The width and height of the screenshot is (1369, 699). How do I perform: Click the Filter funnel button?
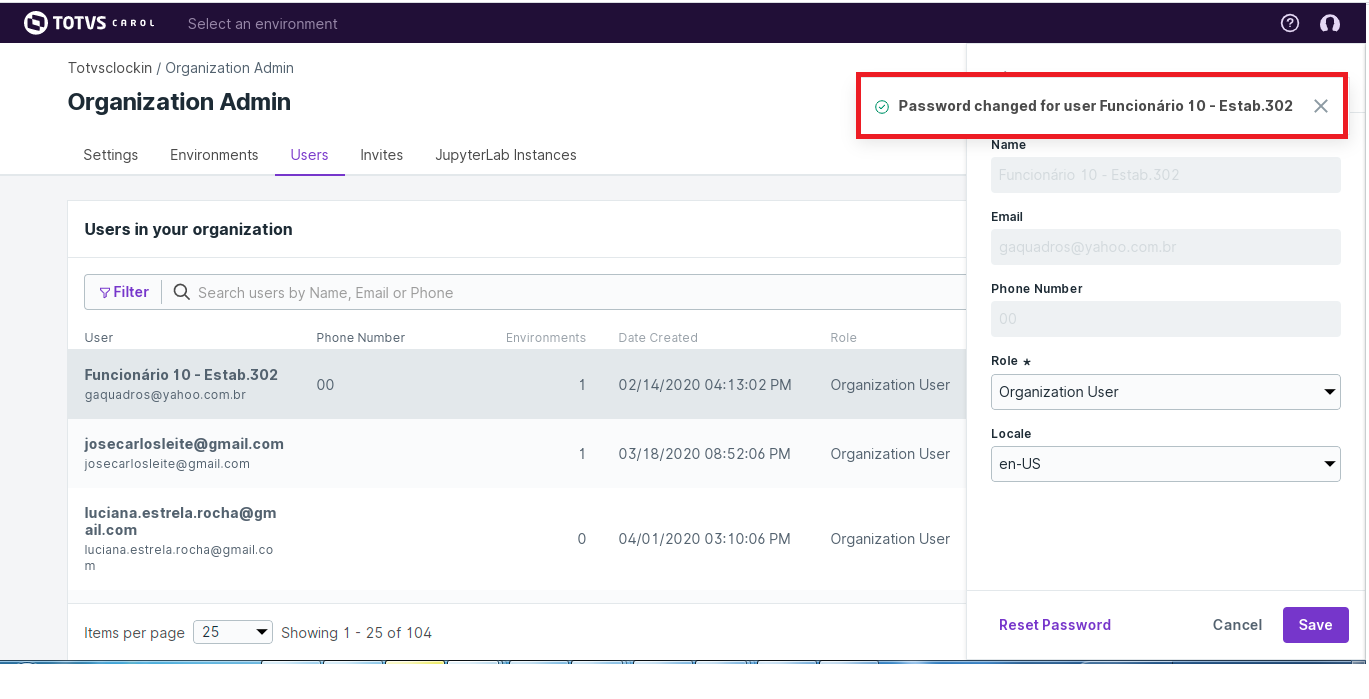[124, 292]
